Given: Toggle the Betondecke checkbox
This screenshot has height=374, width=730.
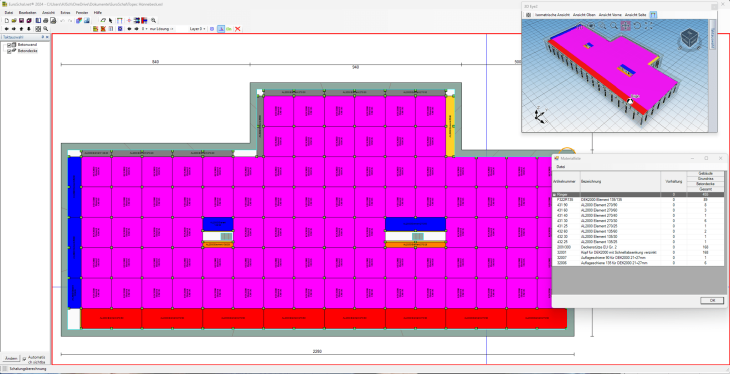Looking at the screenshot, I should click(x=9, y=51).
